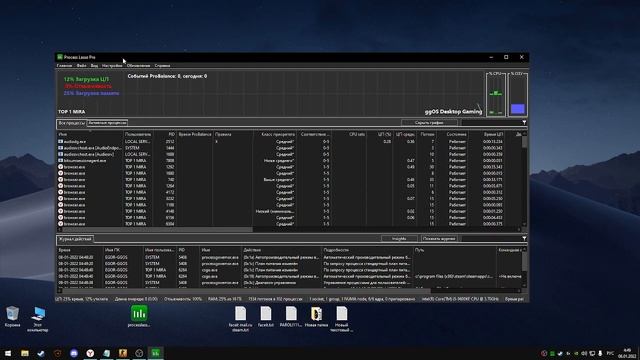Click the Insights button
640x360 pixels.
tap(399, 238)
